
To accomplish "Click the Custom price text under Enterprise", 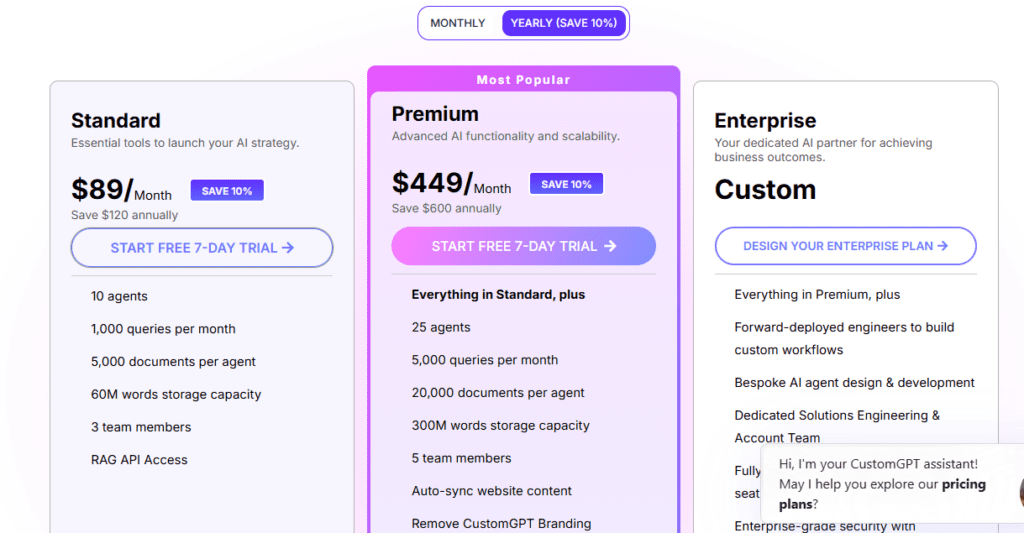I will pos(765,190).
